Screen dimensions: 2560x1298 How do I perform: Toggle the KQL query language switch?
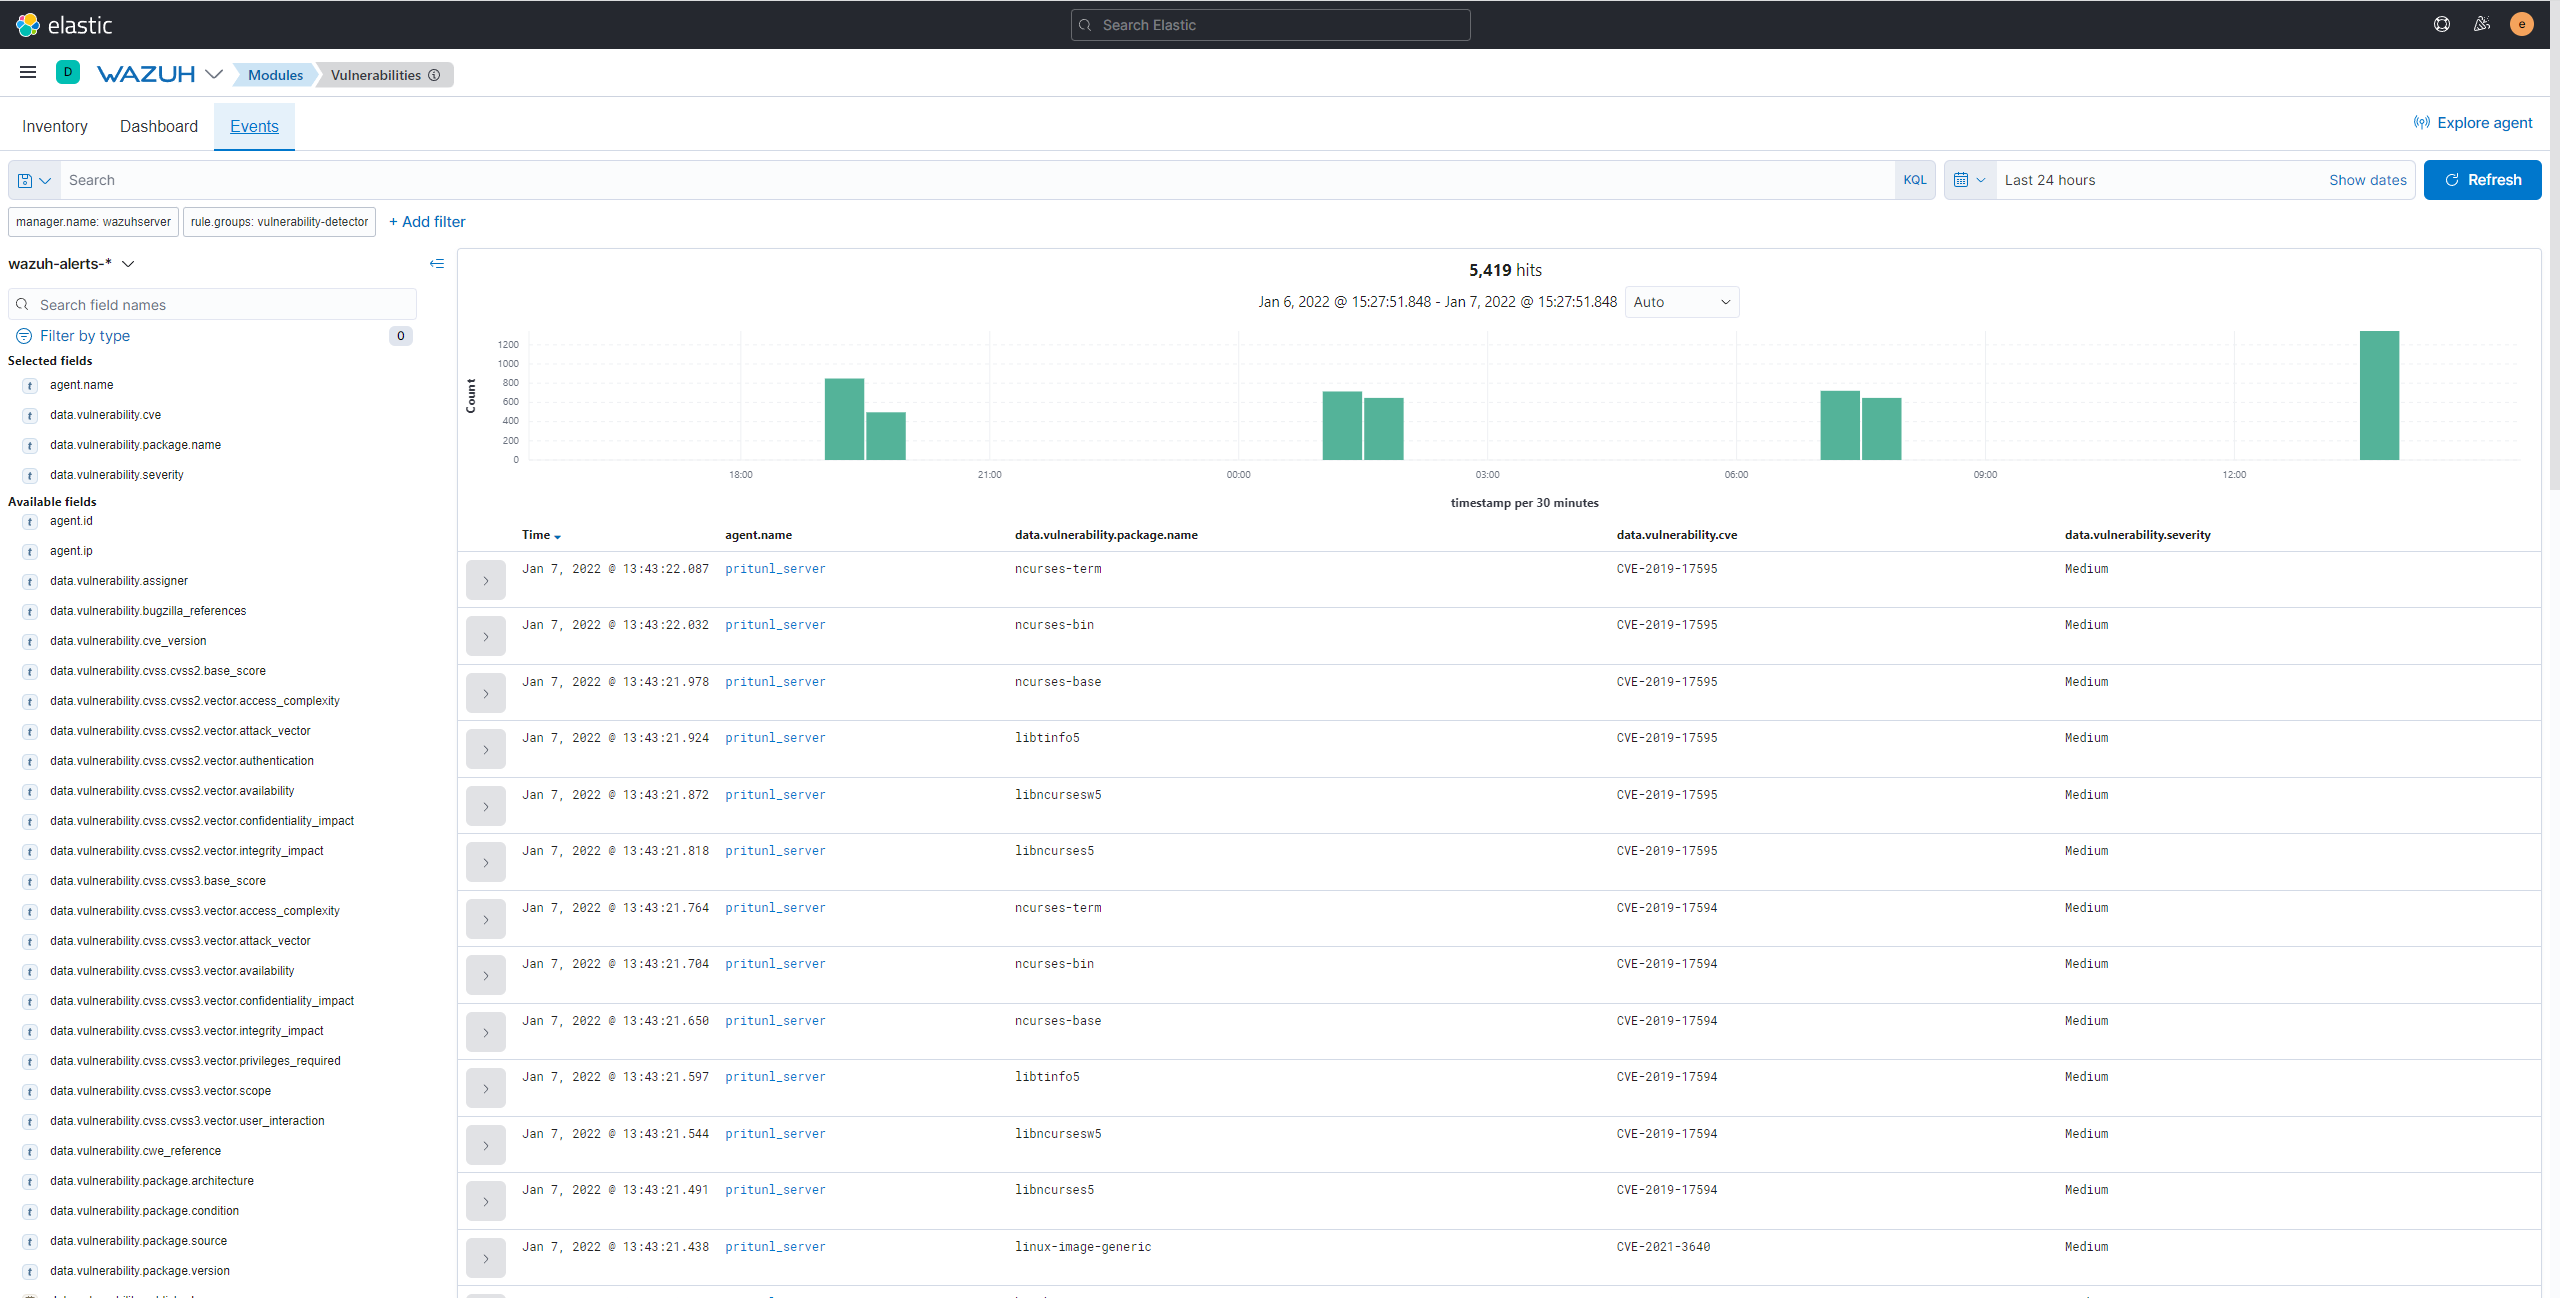coord(1914,180)
